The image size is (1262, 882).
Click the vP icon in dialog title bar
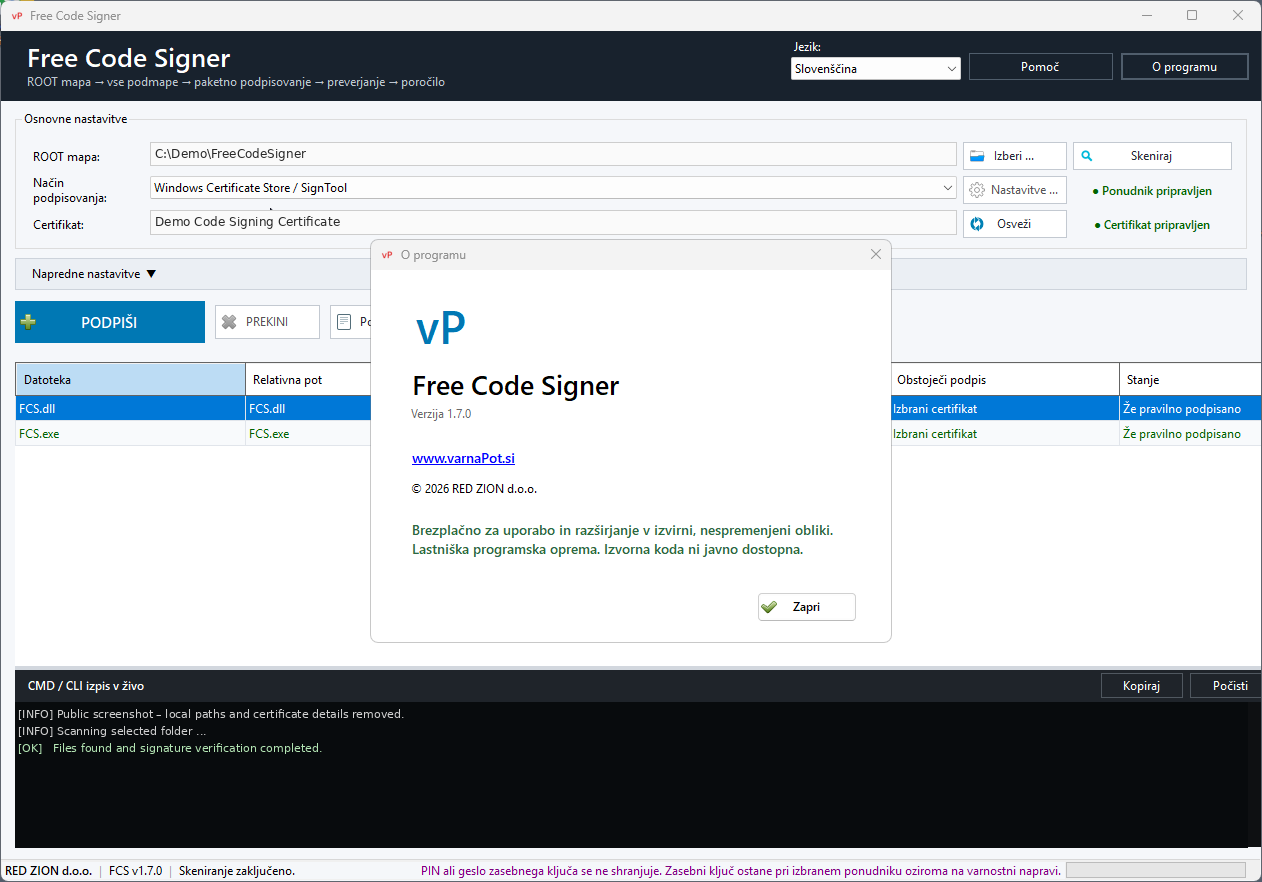click(387, 255)
